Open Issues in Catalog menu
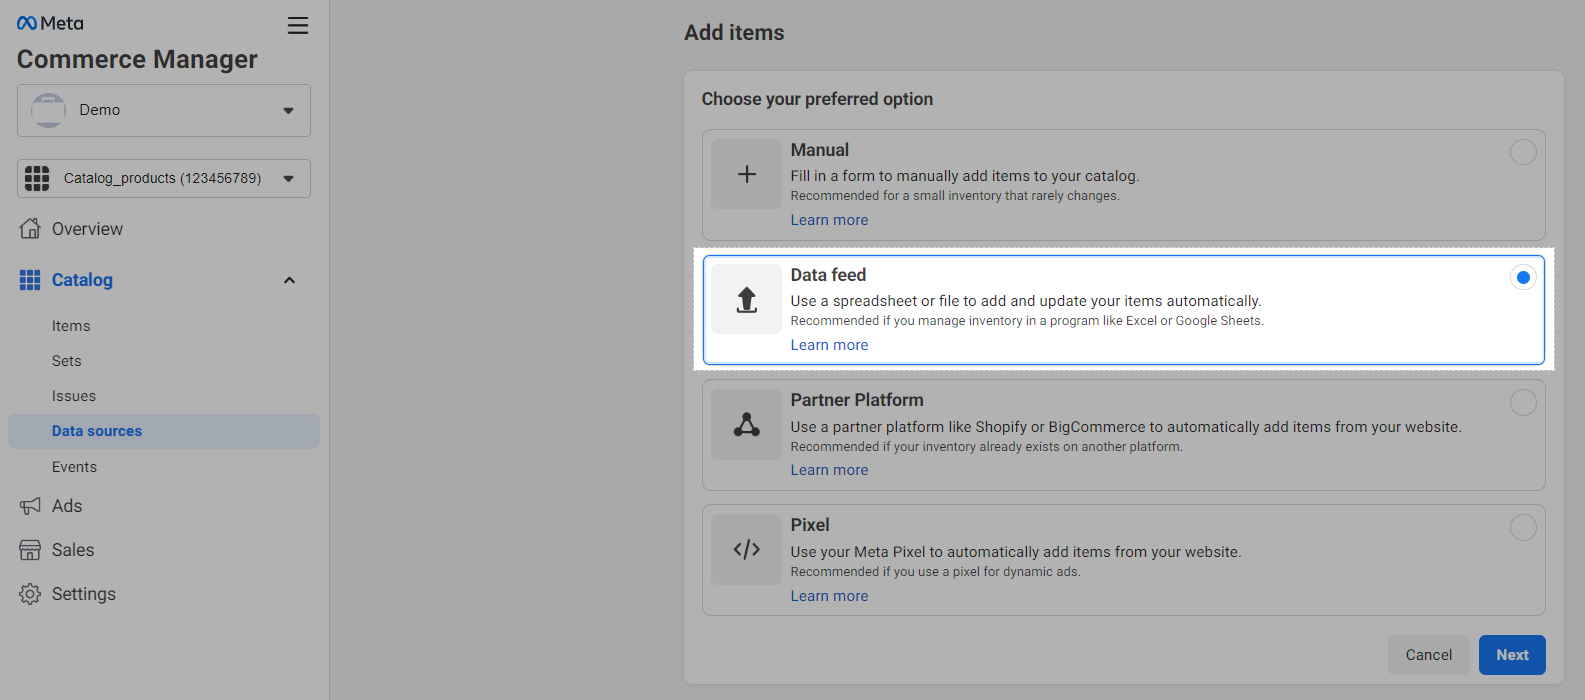1585x700 pixels. pyautogui.click(x=74, y=396)
